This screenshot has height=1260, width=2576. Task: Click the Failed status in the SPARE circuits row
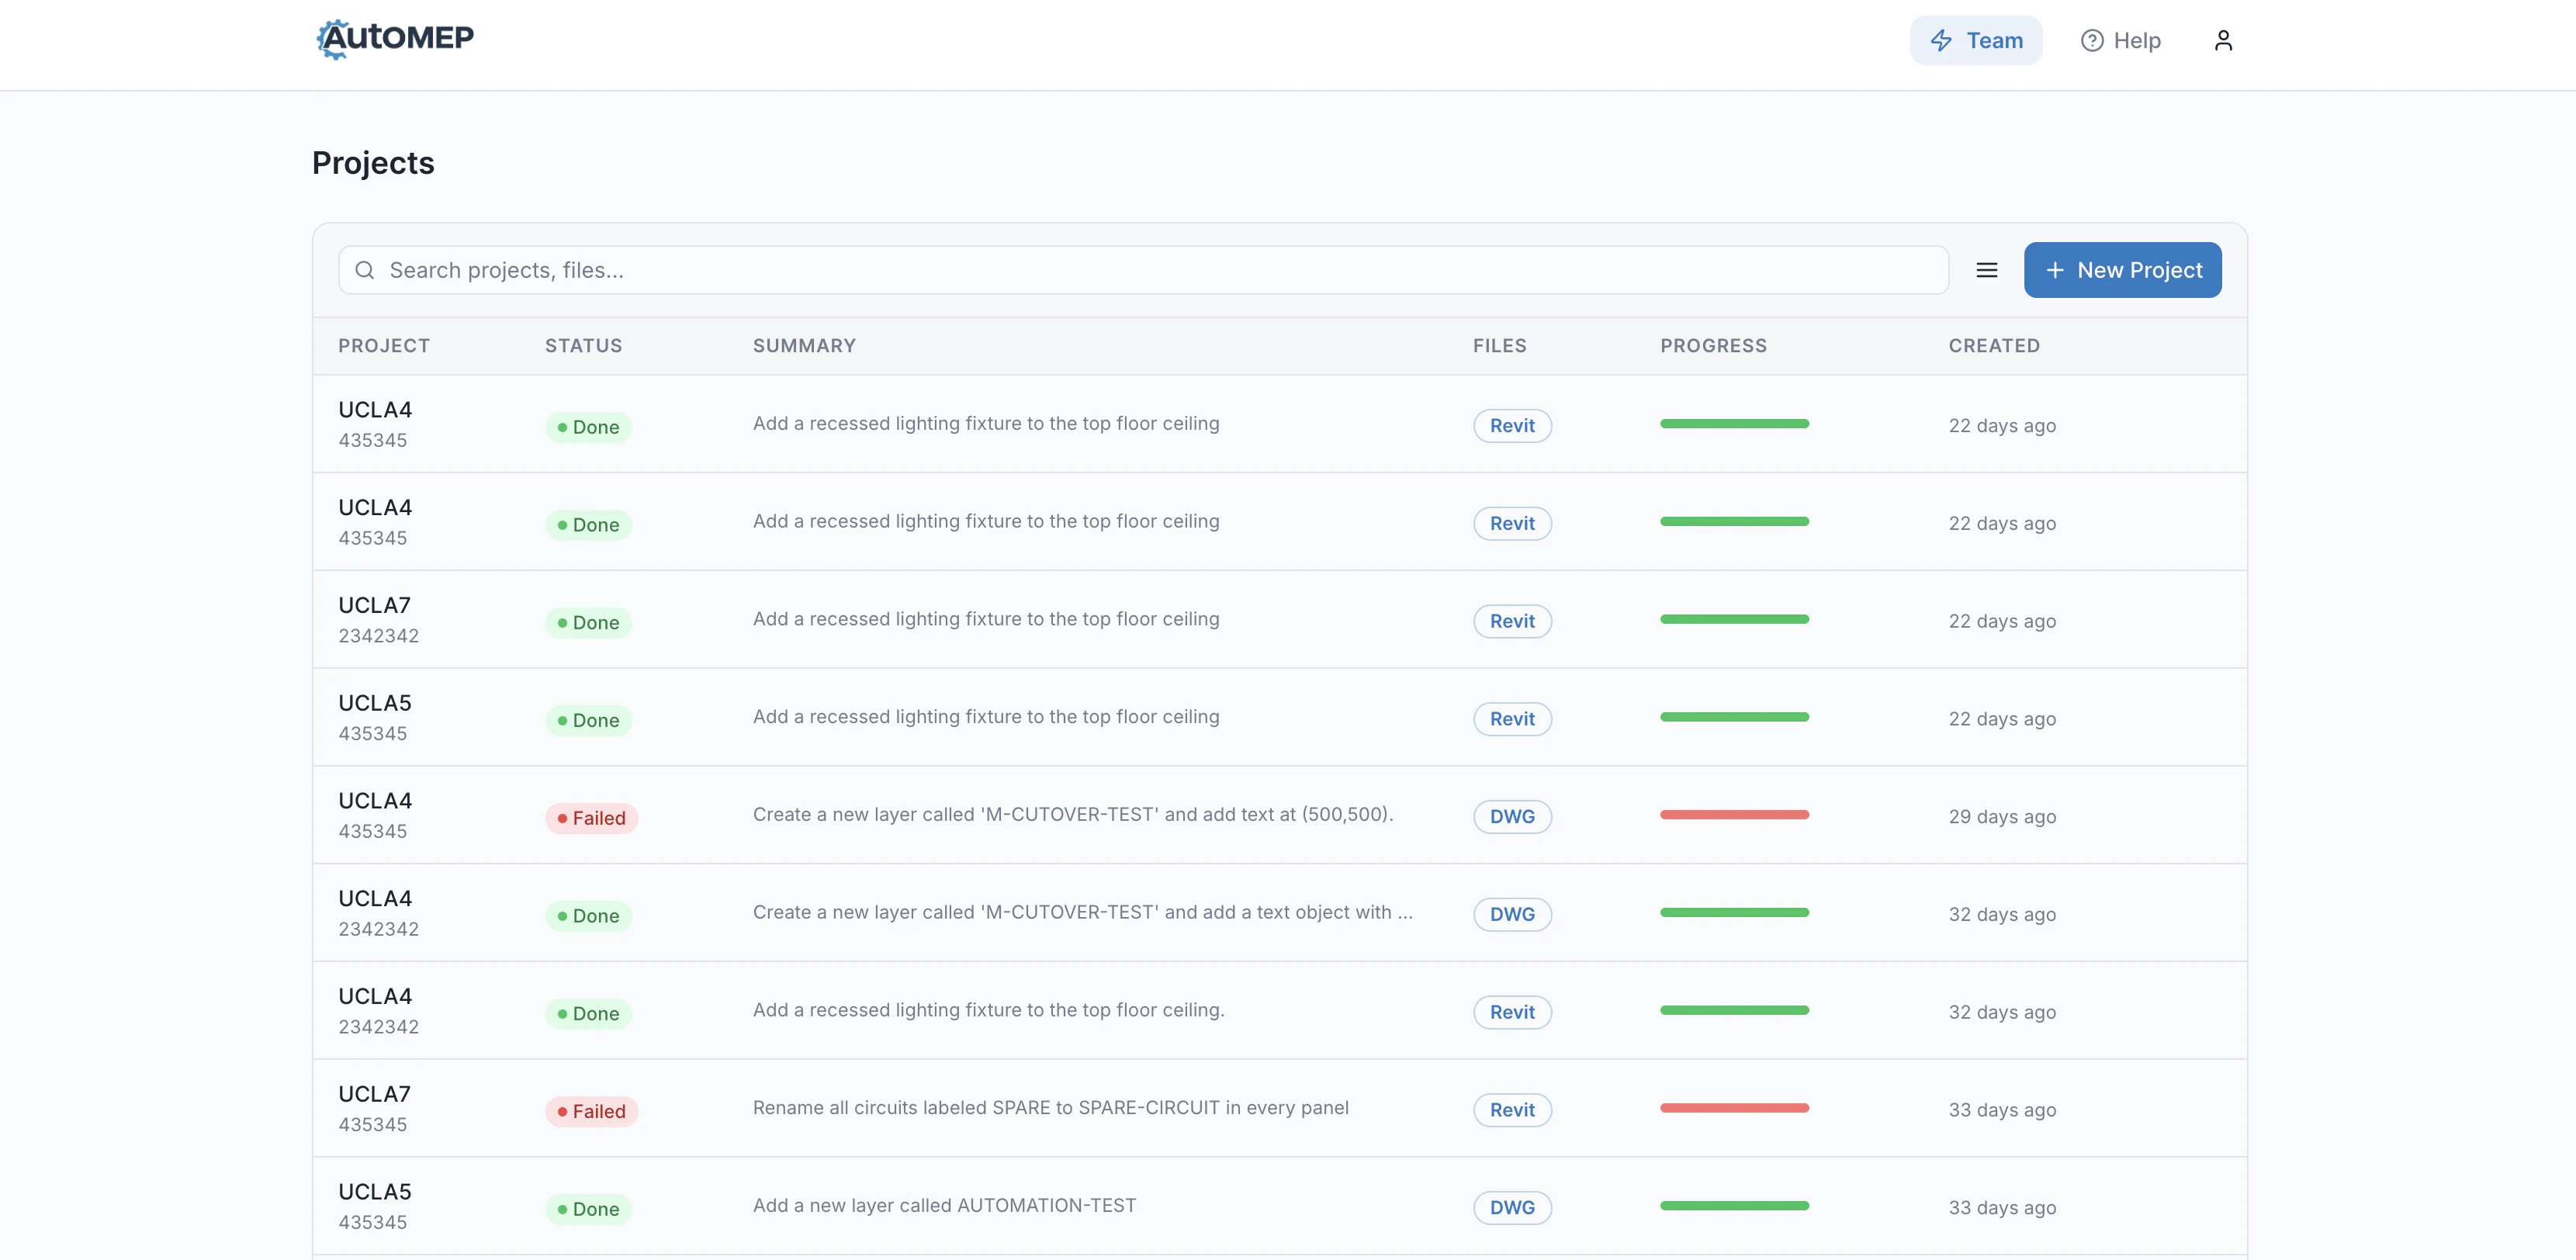coord(591,1111)
